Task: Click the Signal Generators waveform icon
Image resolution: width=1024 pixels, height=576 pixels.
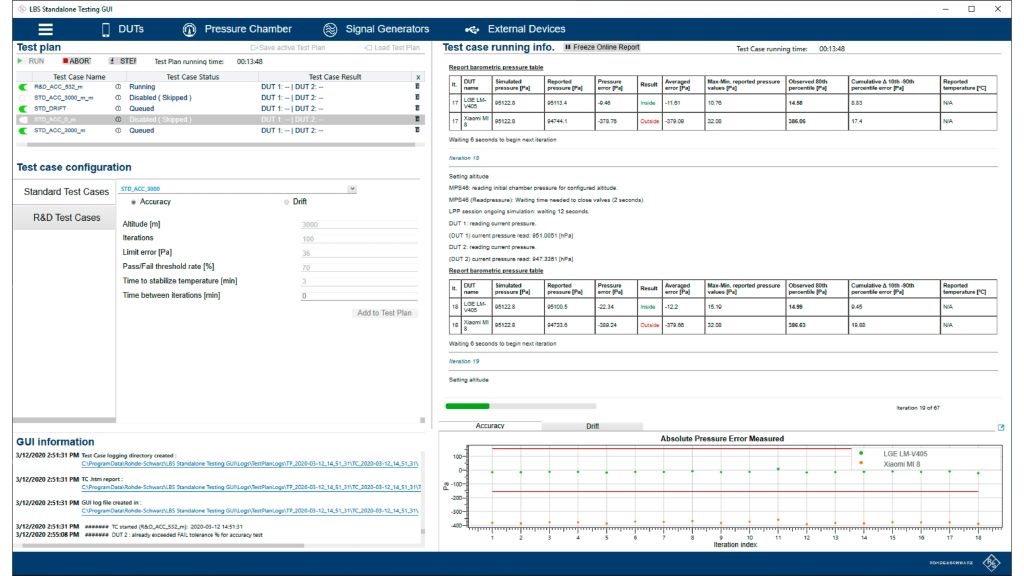Action: pos(330,30)
